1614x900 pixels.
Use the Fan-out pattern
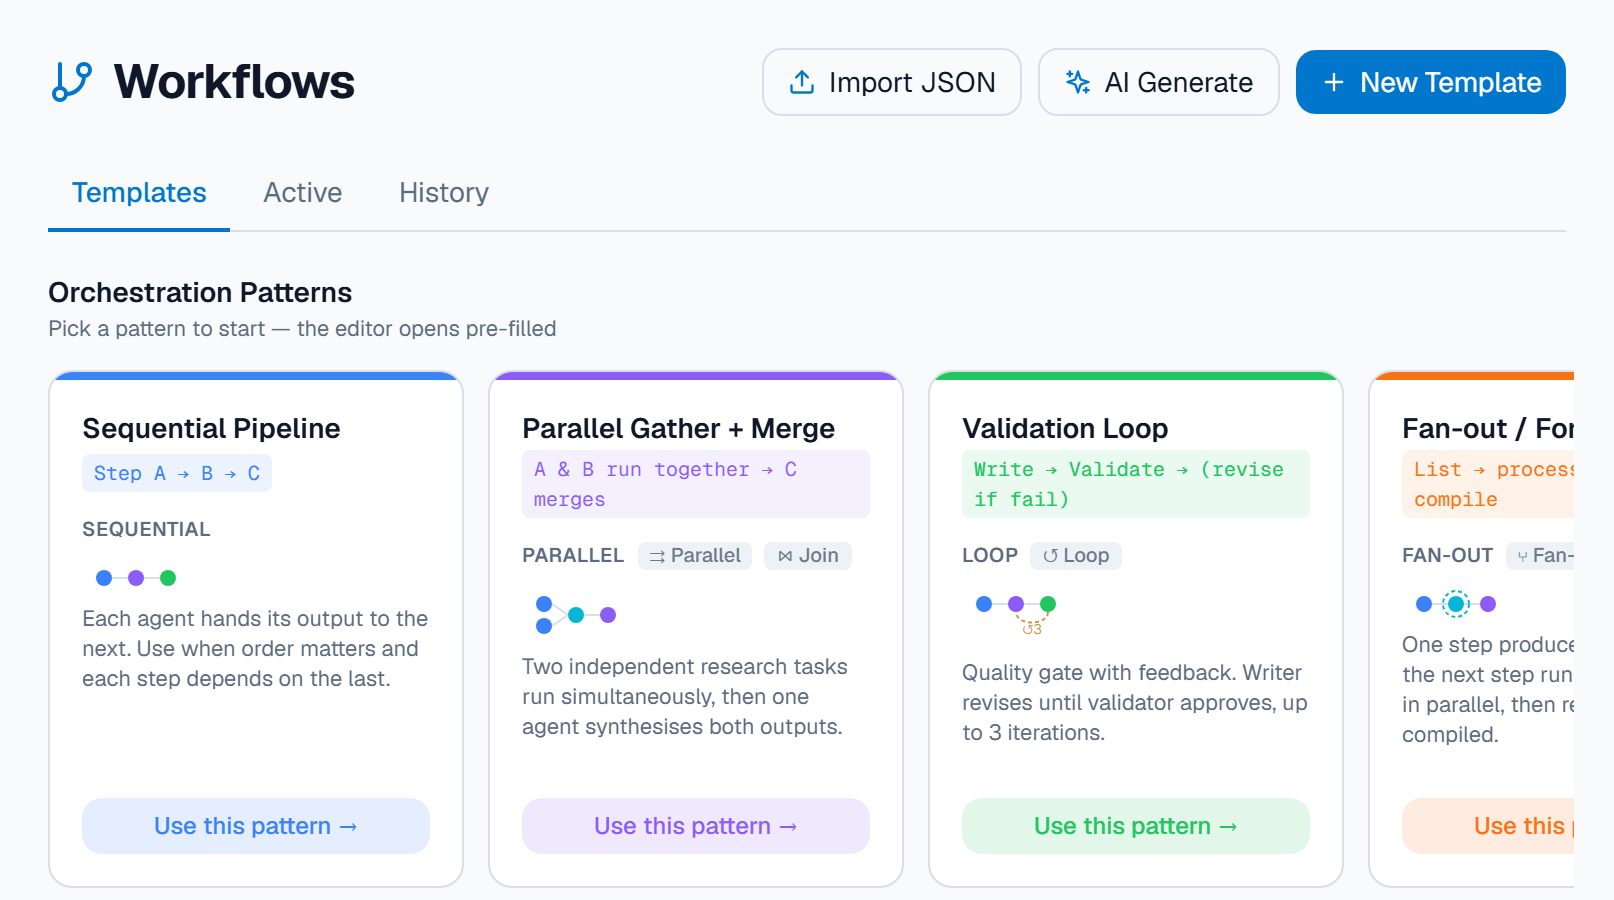click(x=1488, y=826)
